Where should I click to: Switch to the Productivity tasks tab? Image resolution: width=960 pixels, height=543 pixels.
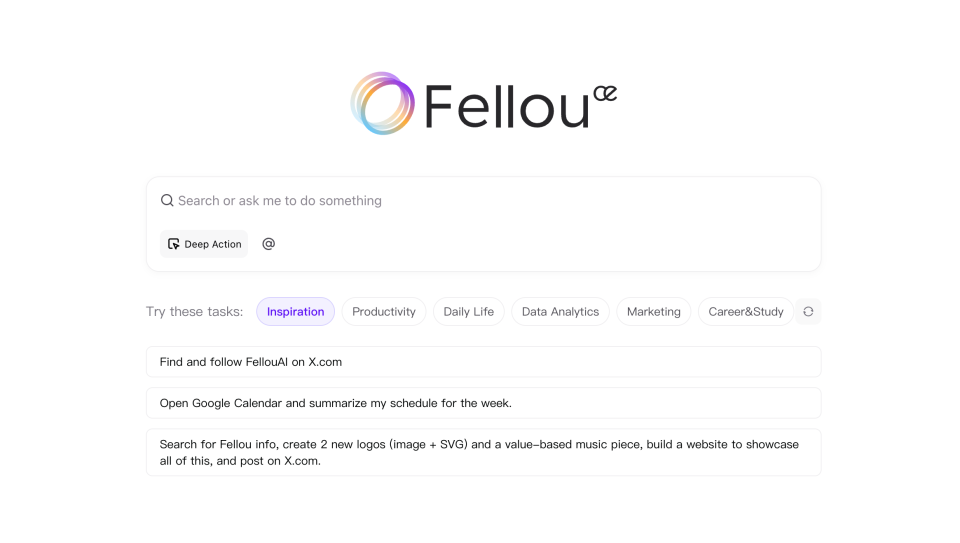[x=384, y=312]
